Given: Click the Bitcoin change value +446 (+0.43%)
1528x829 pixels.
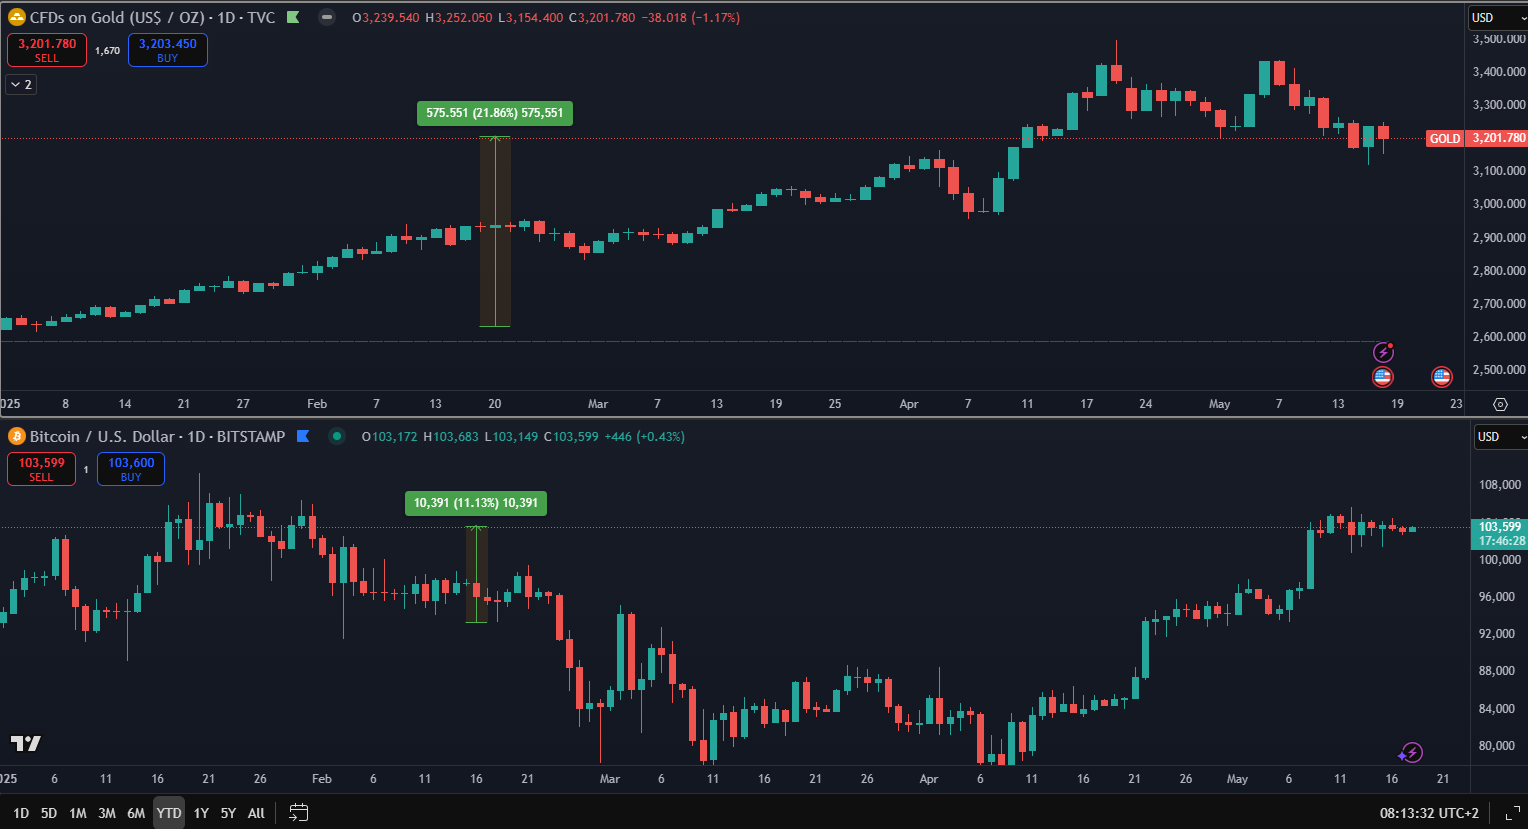Looking at the screenshot, I should tap(644, 436).
